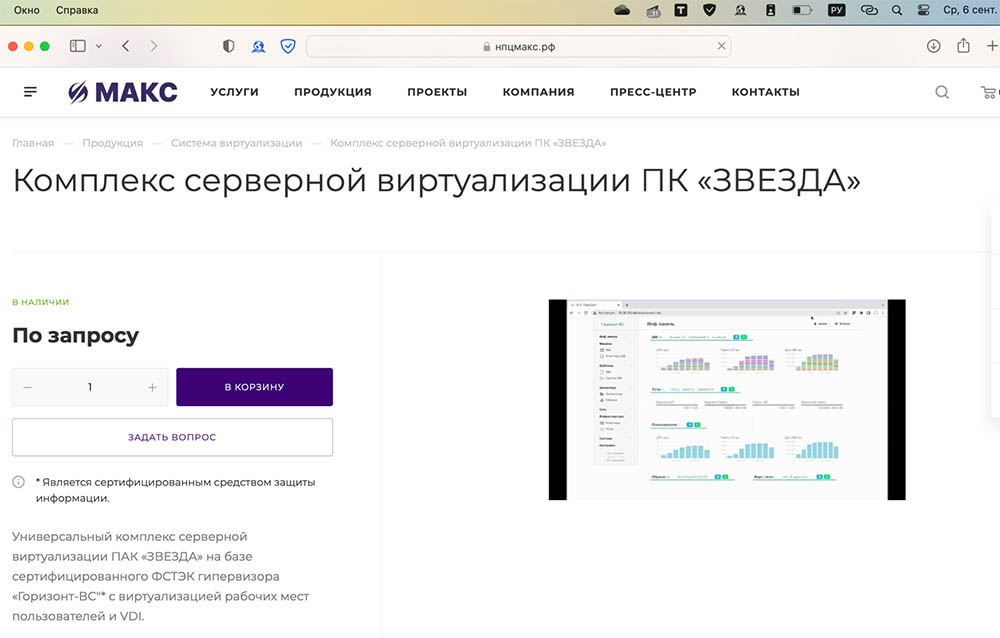1000x638 pixels.
Task: Open the «Окно» menu in macOS menu bar
Action: coord(27,10)
